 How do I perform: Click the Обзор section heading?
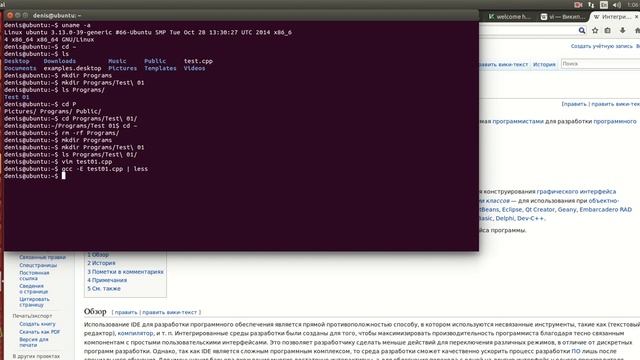coord(95,312)
